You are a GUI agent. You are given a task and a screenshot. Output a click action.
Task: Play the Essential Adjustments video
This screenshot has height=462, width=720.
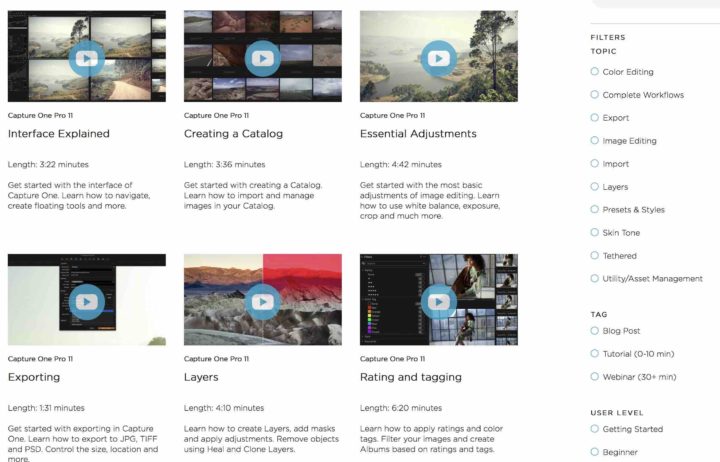[439, 58]
